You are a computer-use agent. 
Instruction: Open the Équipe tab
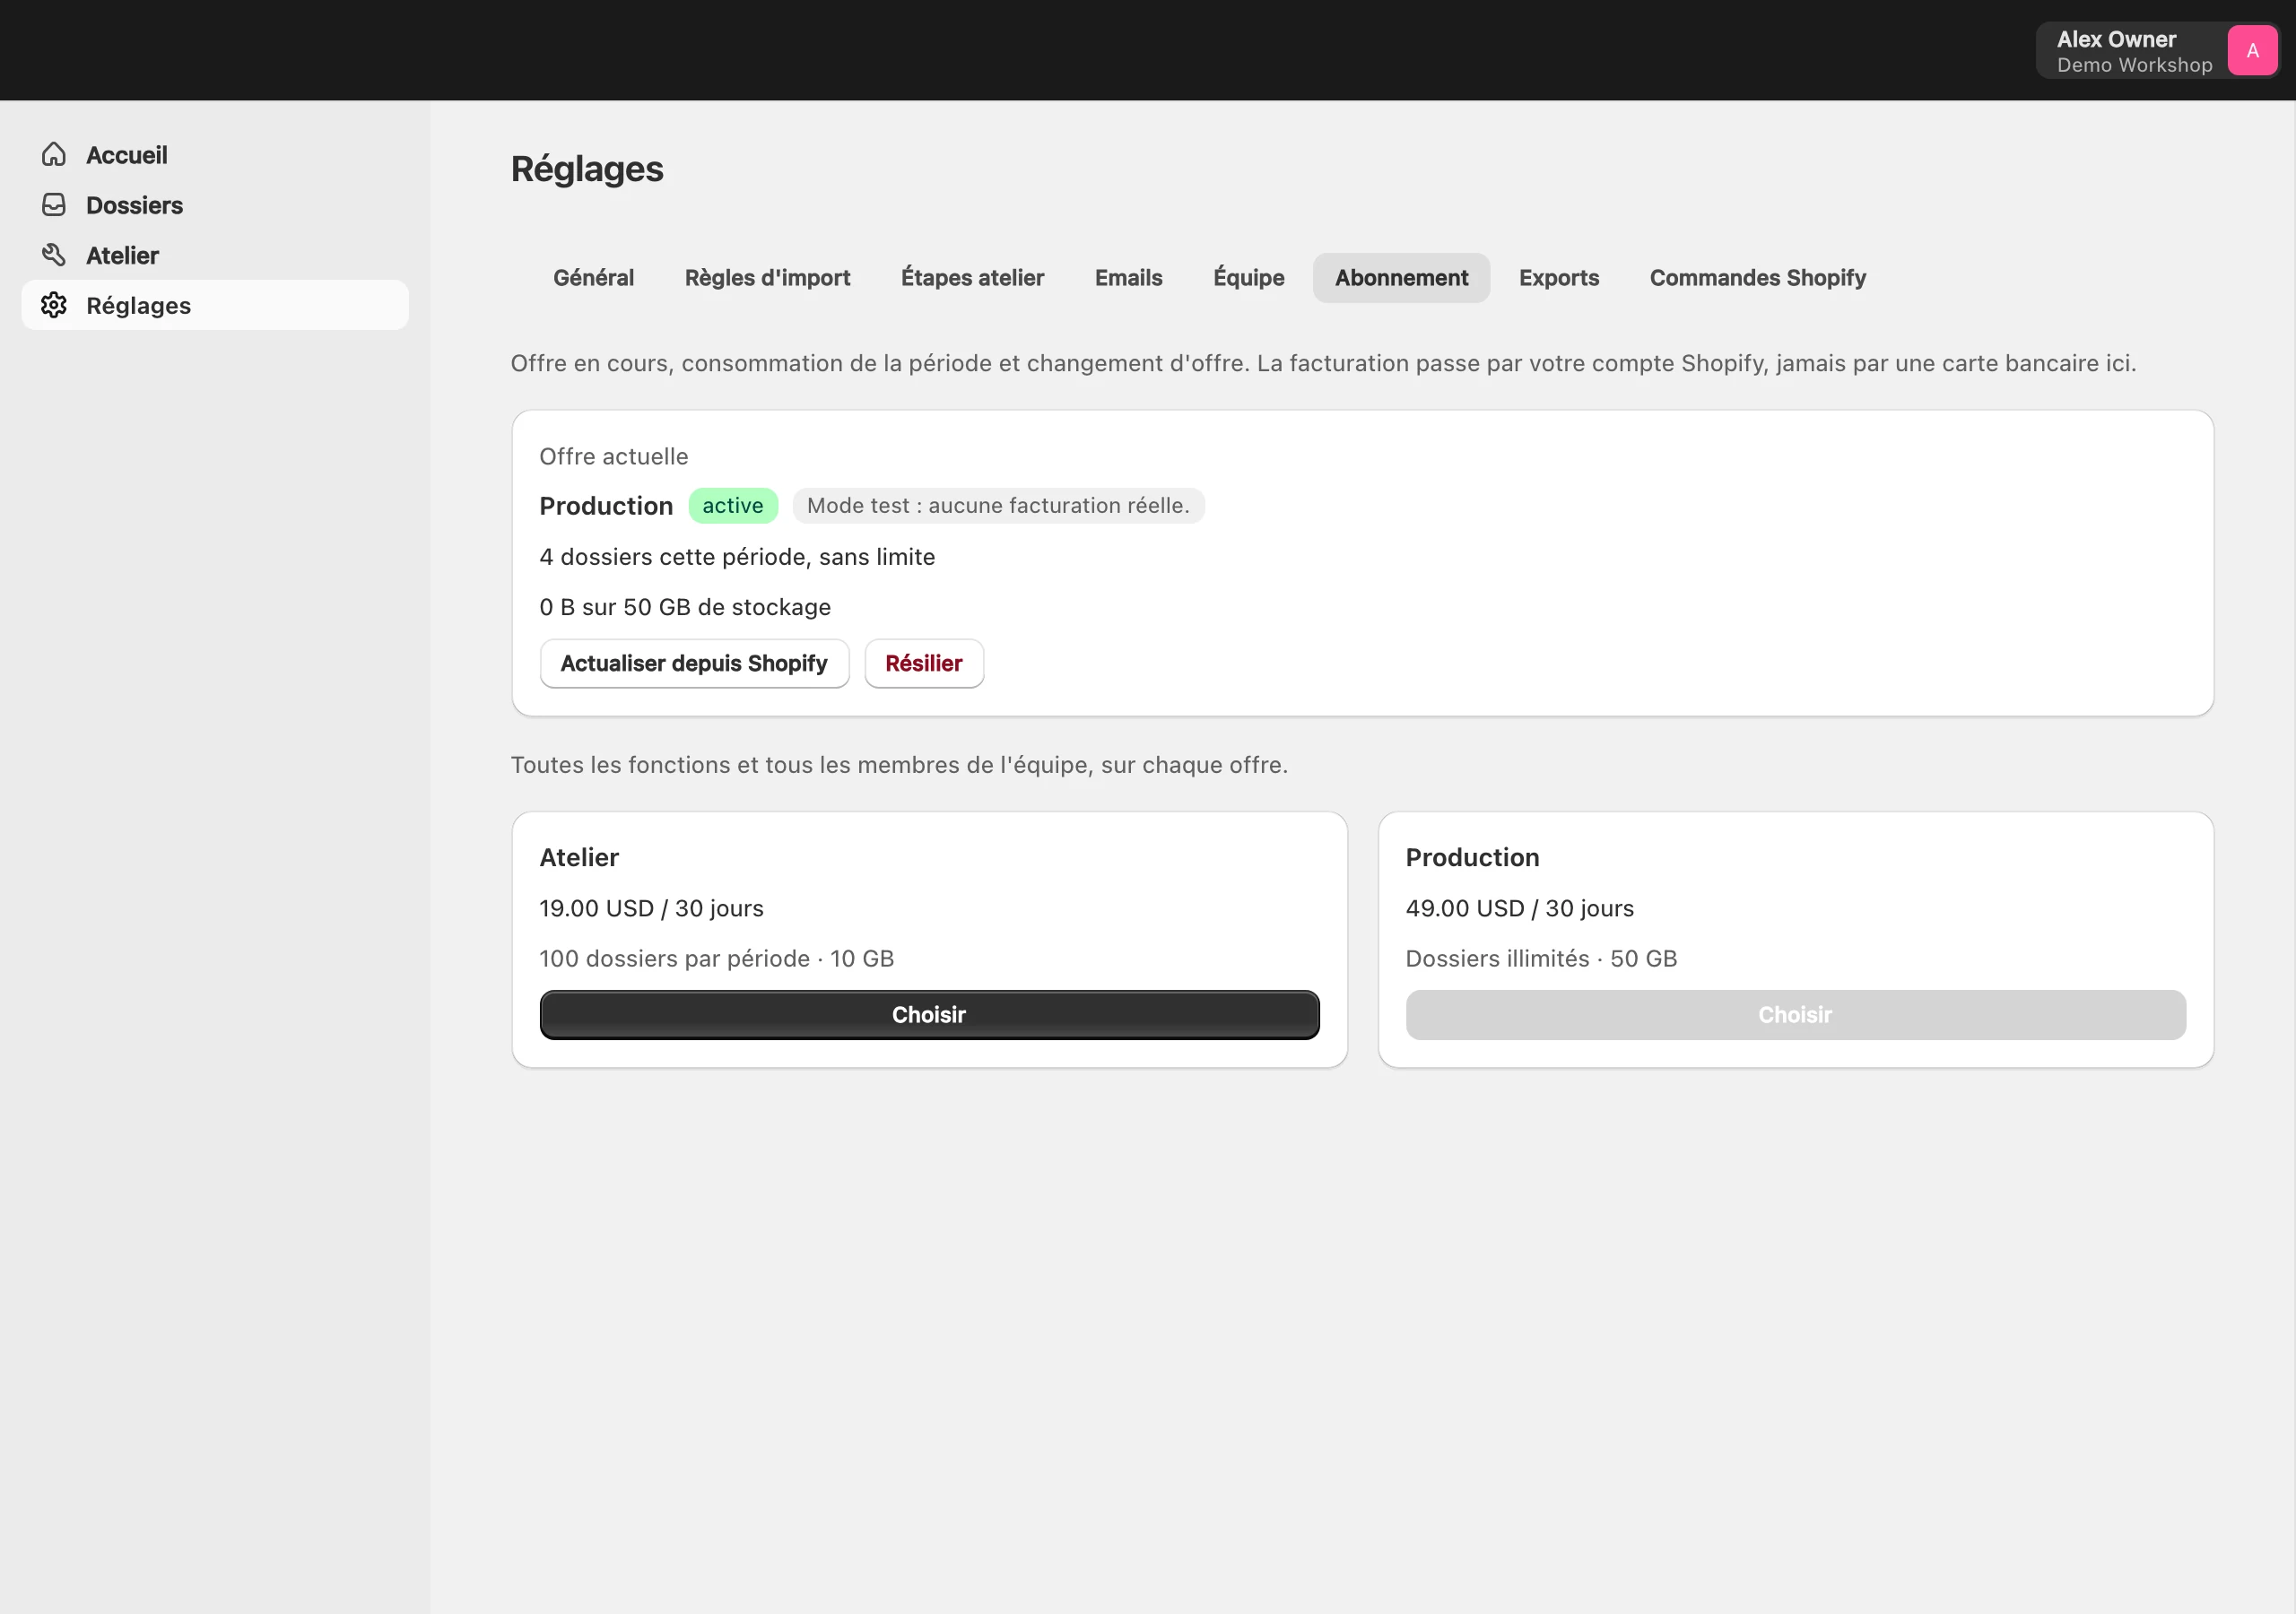[1248, 278]
